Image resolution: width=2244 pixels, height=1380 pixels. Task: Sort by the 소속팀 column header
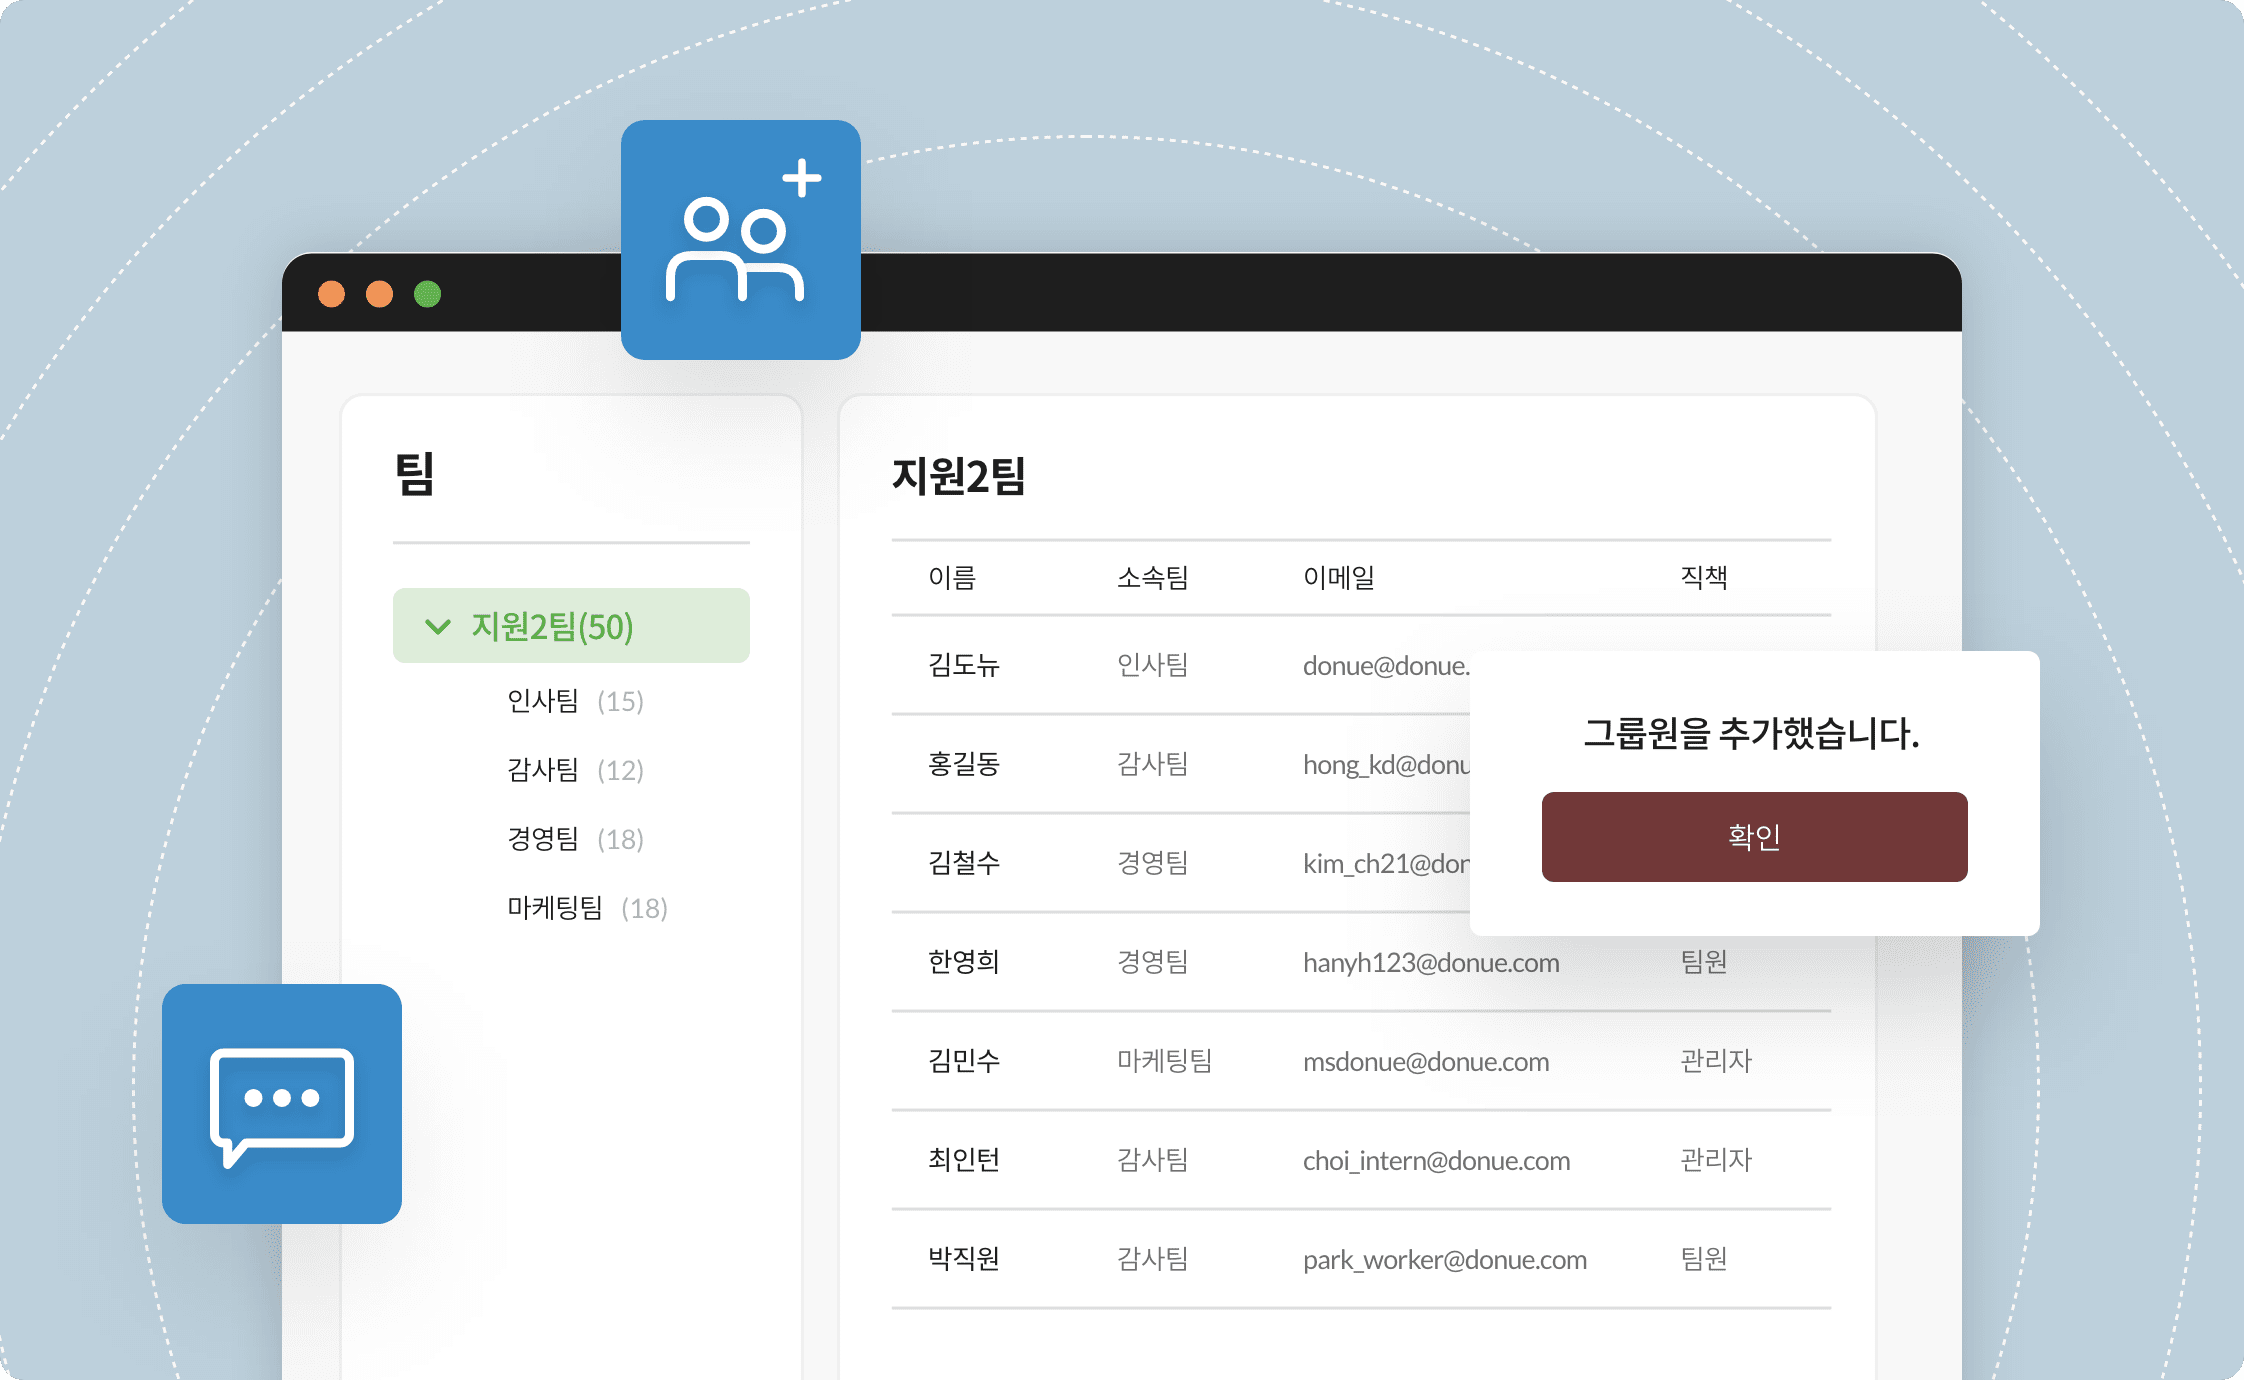point(1152,577)
